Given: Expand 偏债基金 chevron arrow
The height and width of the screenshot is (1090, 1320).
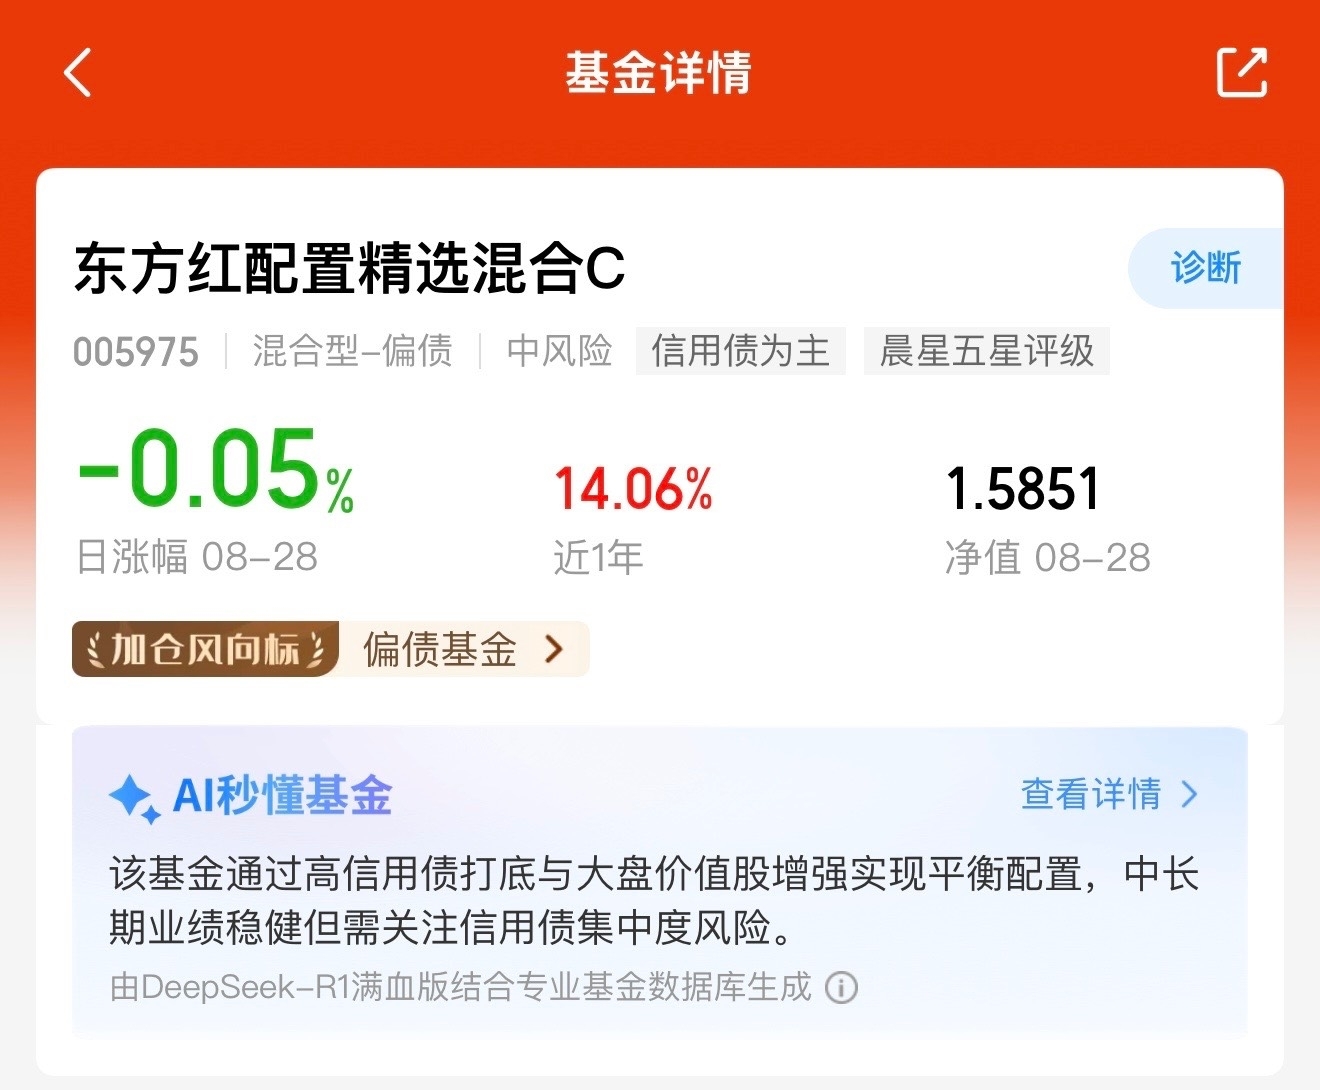Looking at the screenshot, I should pos(554,649).
